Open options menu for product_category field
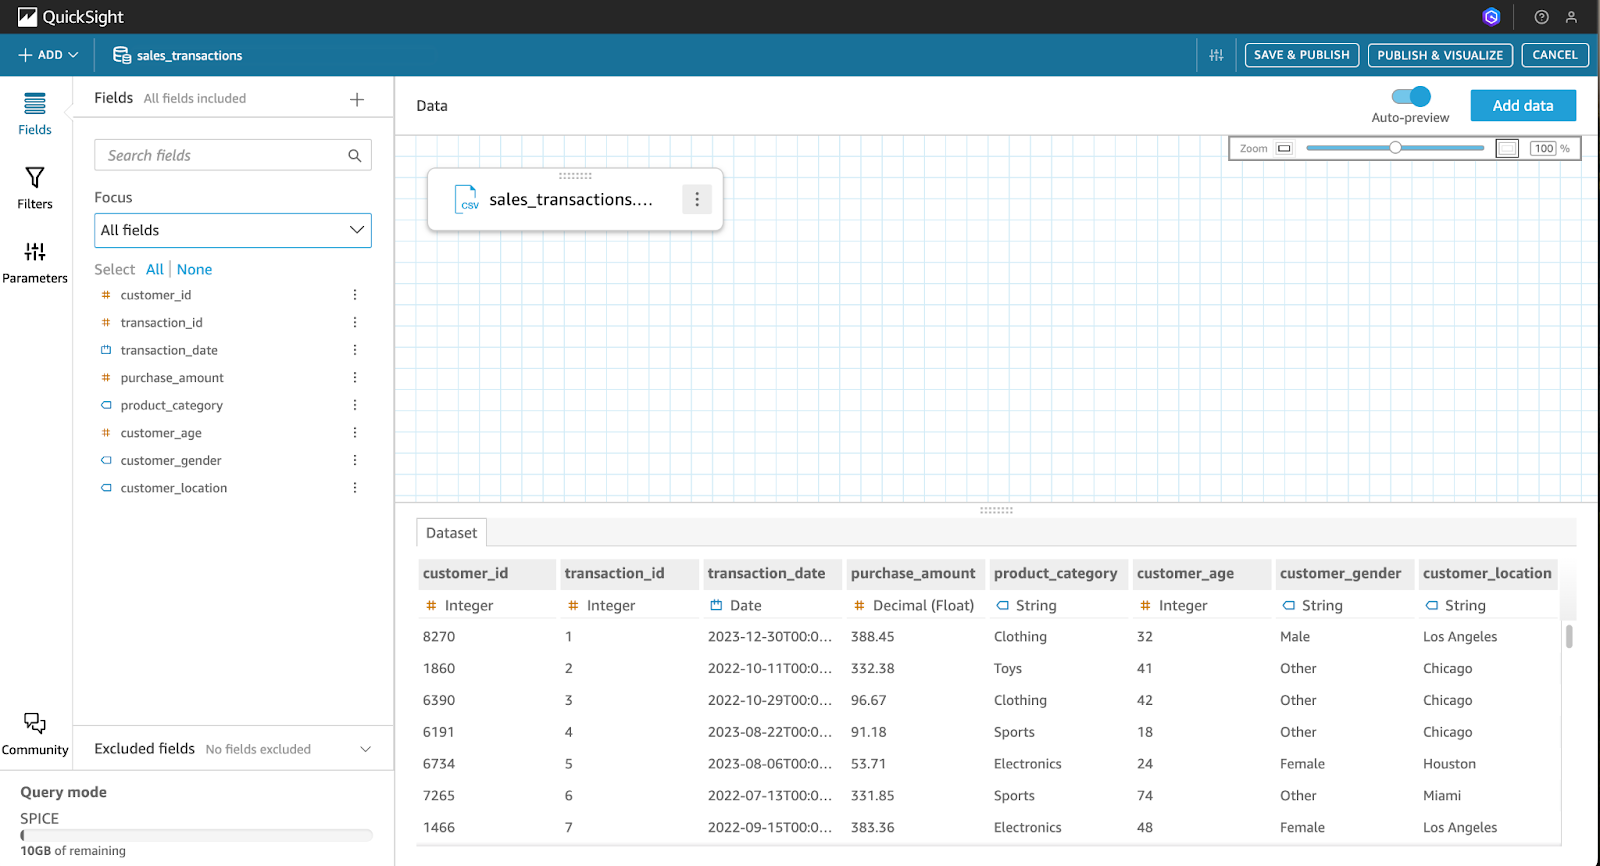The image size is (1600, 866). 354,405
